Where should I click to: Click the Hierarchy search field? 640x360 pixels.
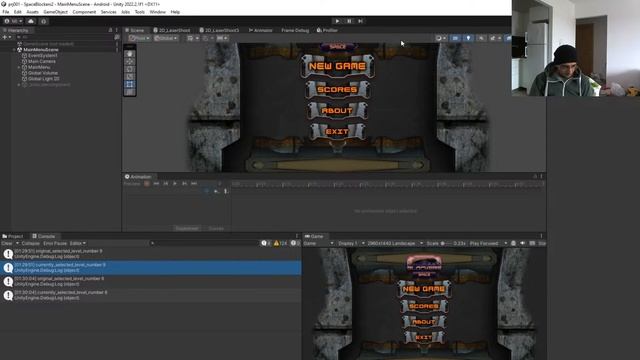66,37
